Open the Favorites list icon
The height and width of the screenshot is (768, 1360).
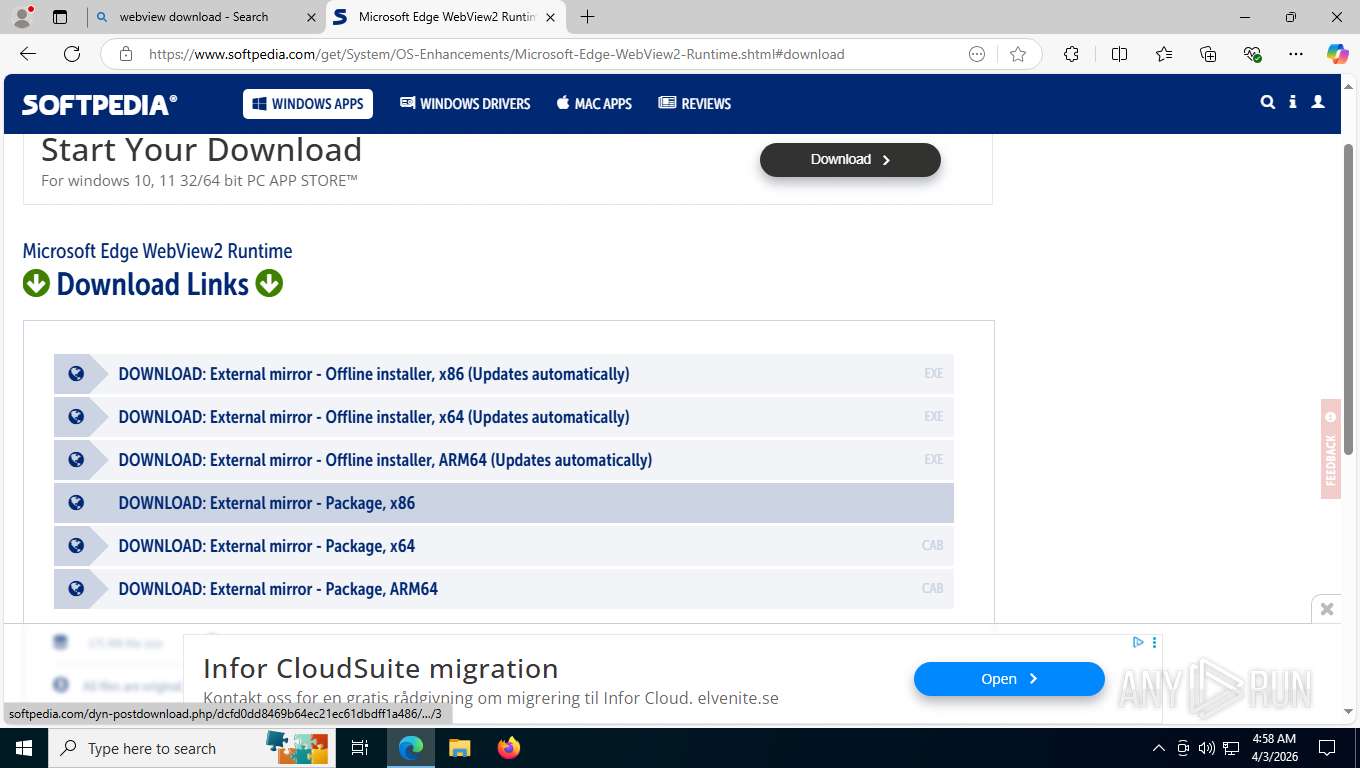click(x=1164, y=54)
